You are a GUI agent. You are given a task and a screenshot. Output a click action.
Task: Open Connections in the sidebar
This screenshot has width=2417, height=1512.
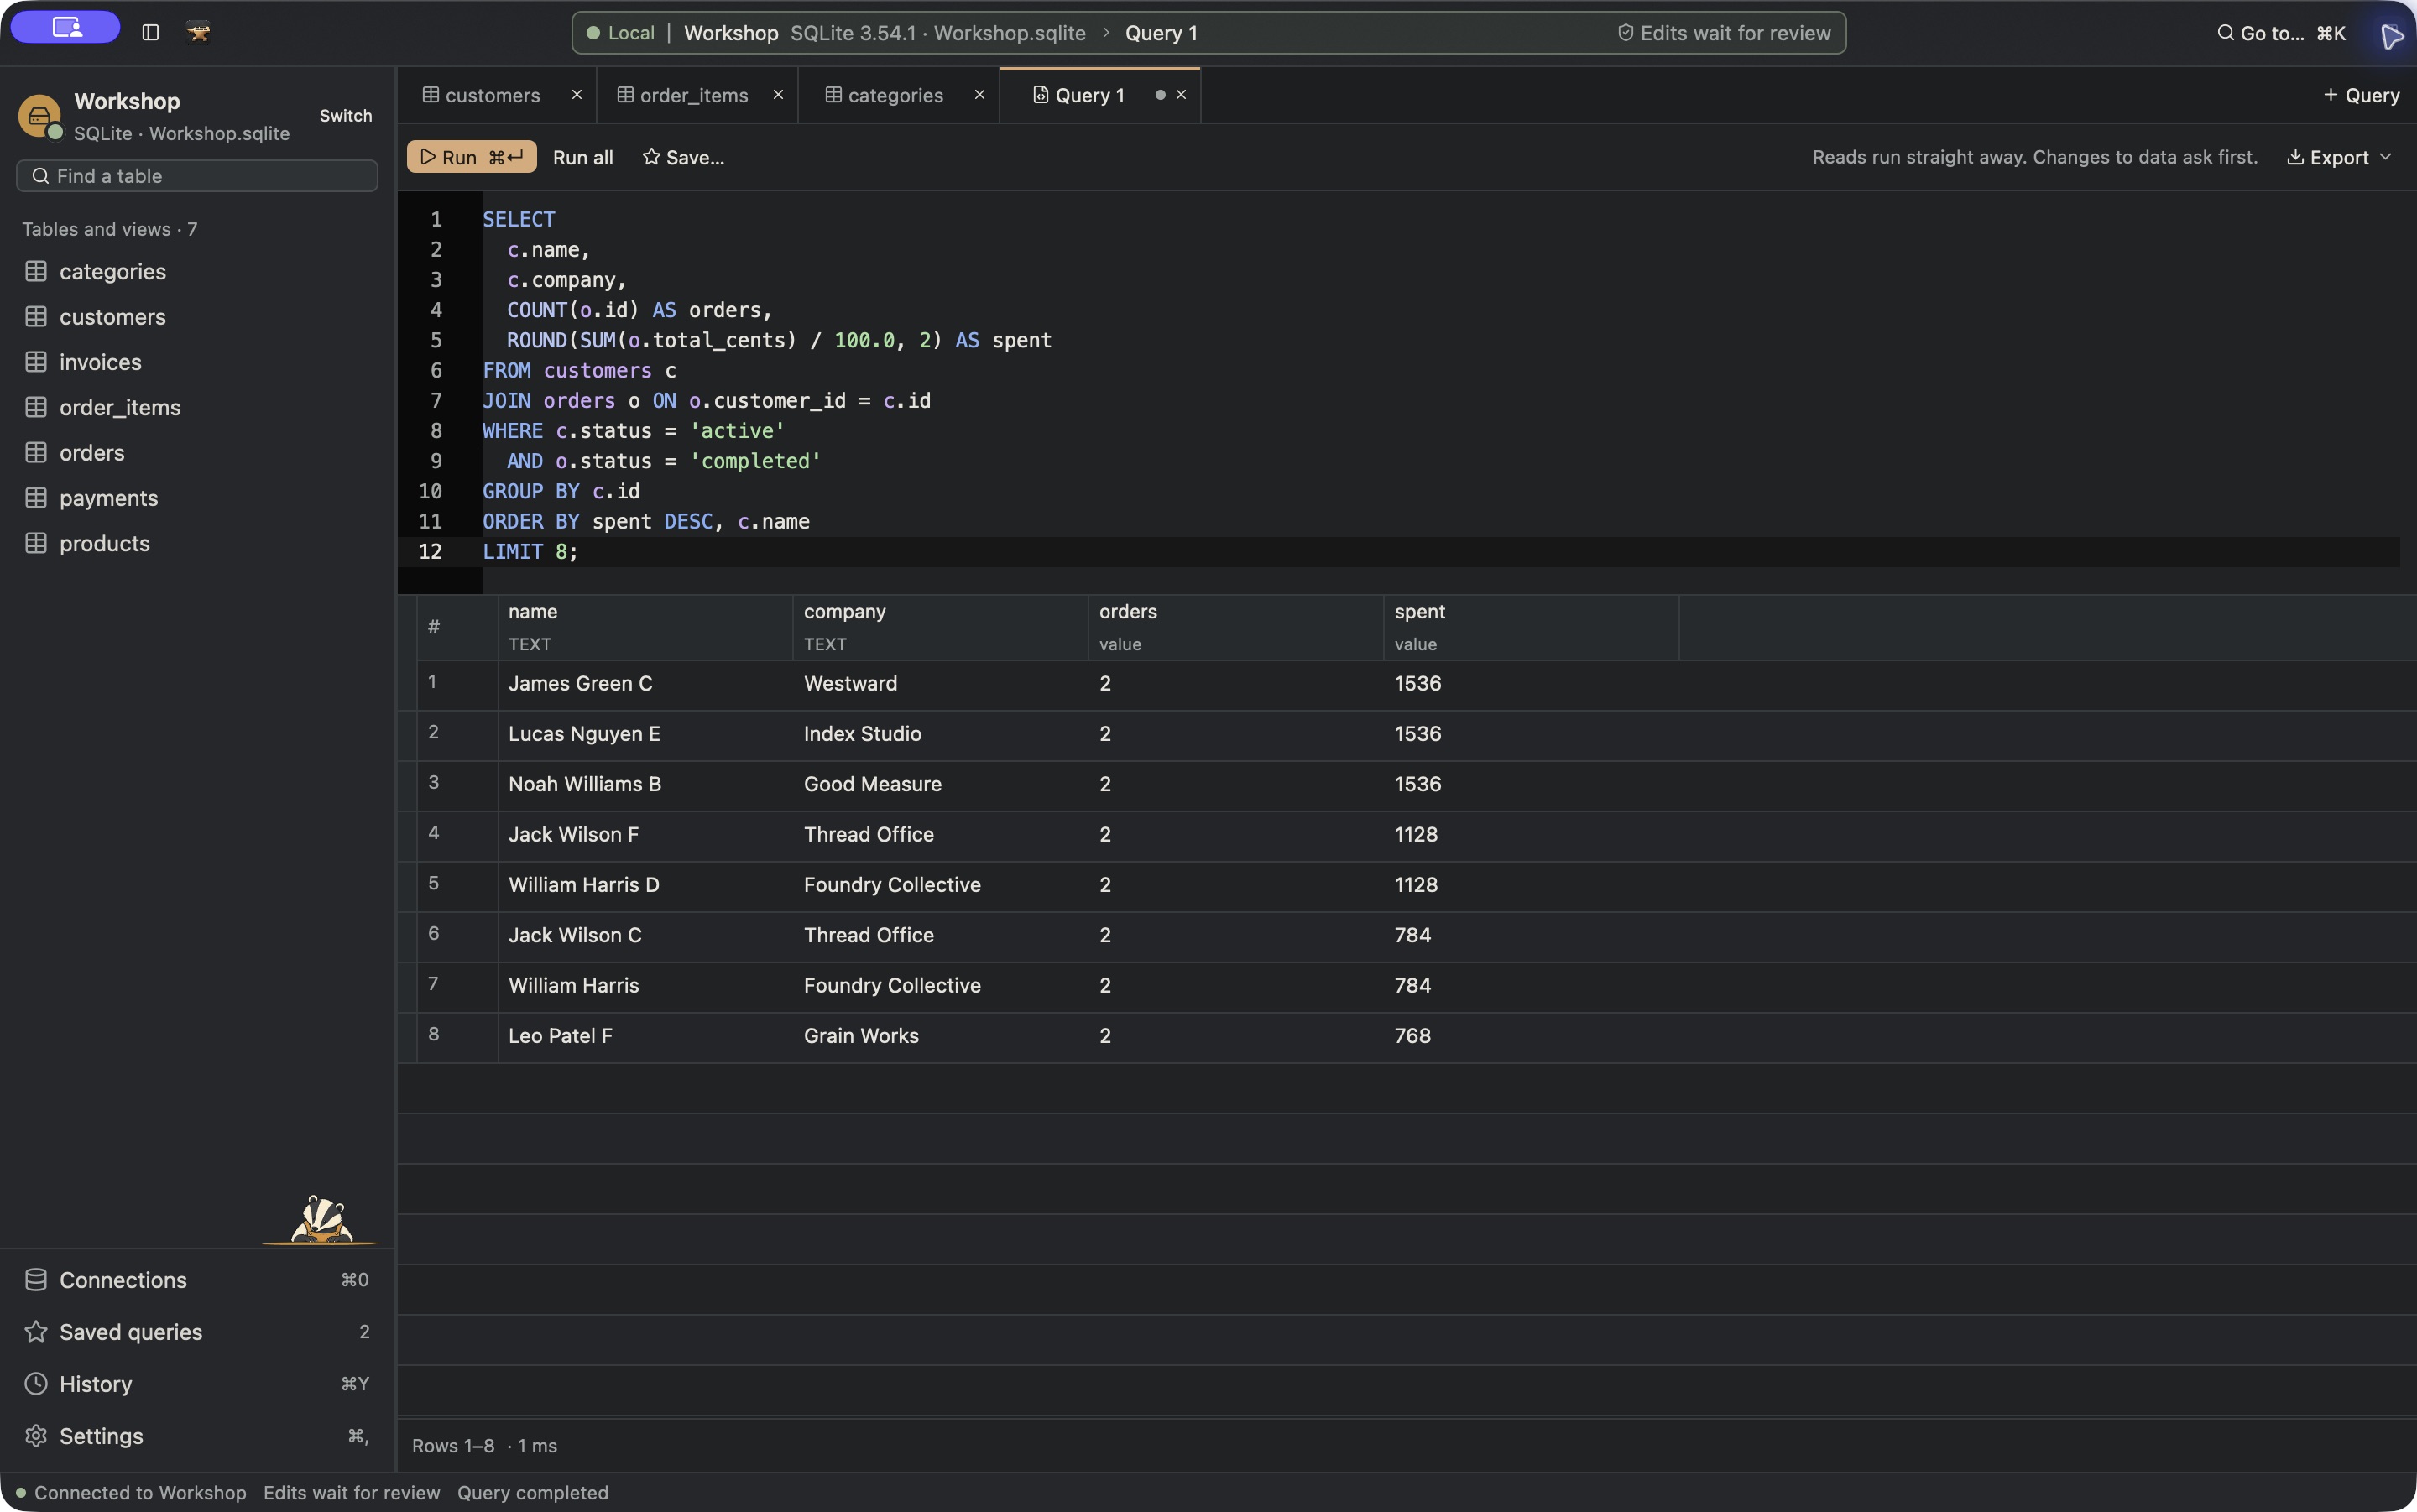pos(197,1280)
